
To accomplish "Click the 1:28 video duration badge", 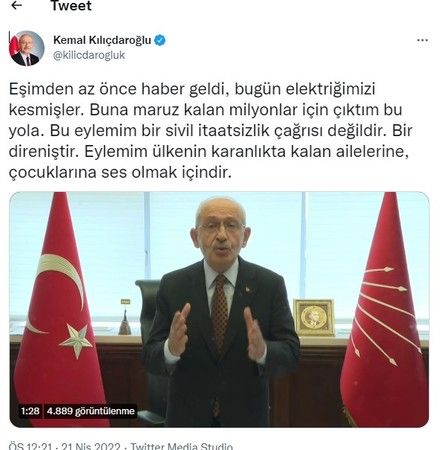I will tap(30, 411).
